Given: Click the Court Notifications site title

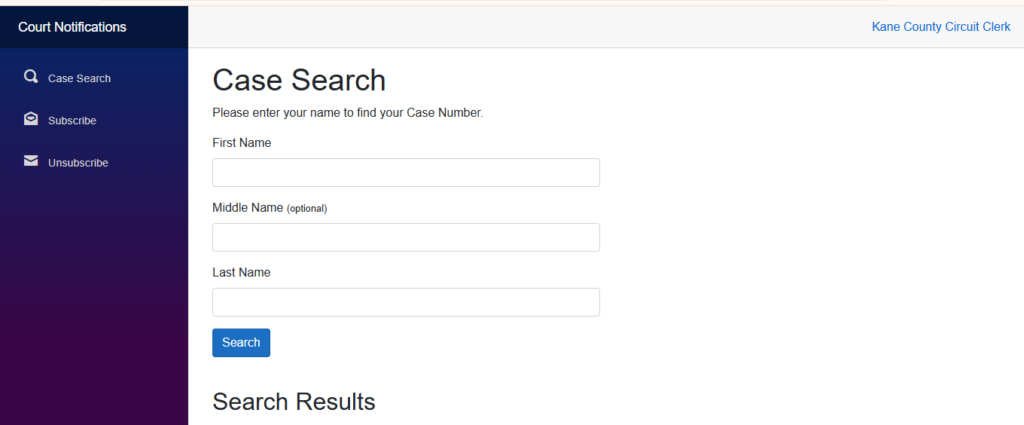Looking at the screenshot, I should pos(72,27).
